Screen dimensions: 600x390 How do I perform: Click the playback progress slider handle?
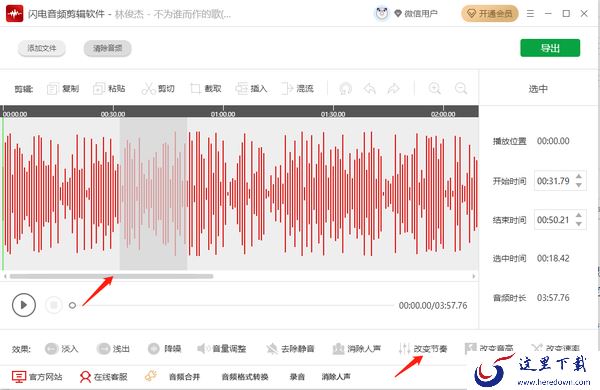[x=72, y=305]
